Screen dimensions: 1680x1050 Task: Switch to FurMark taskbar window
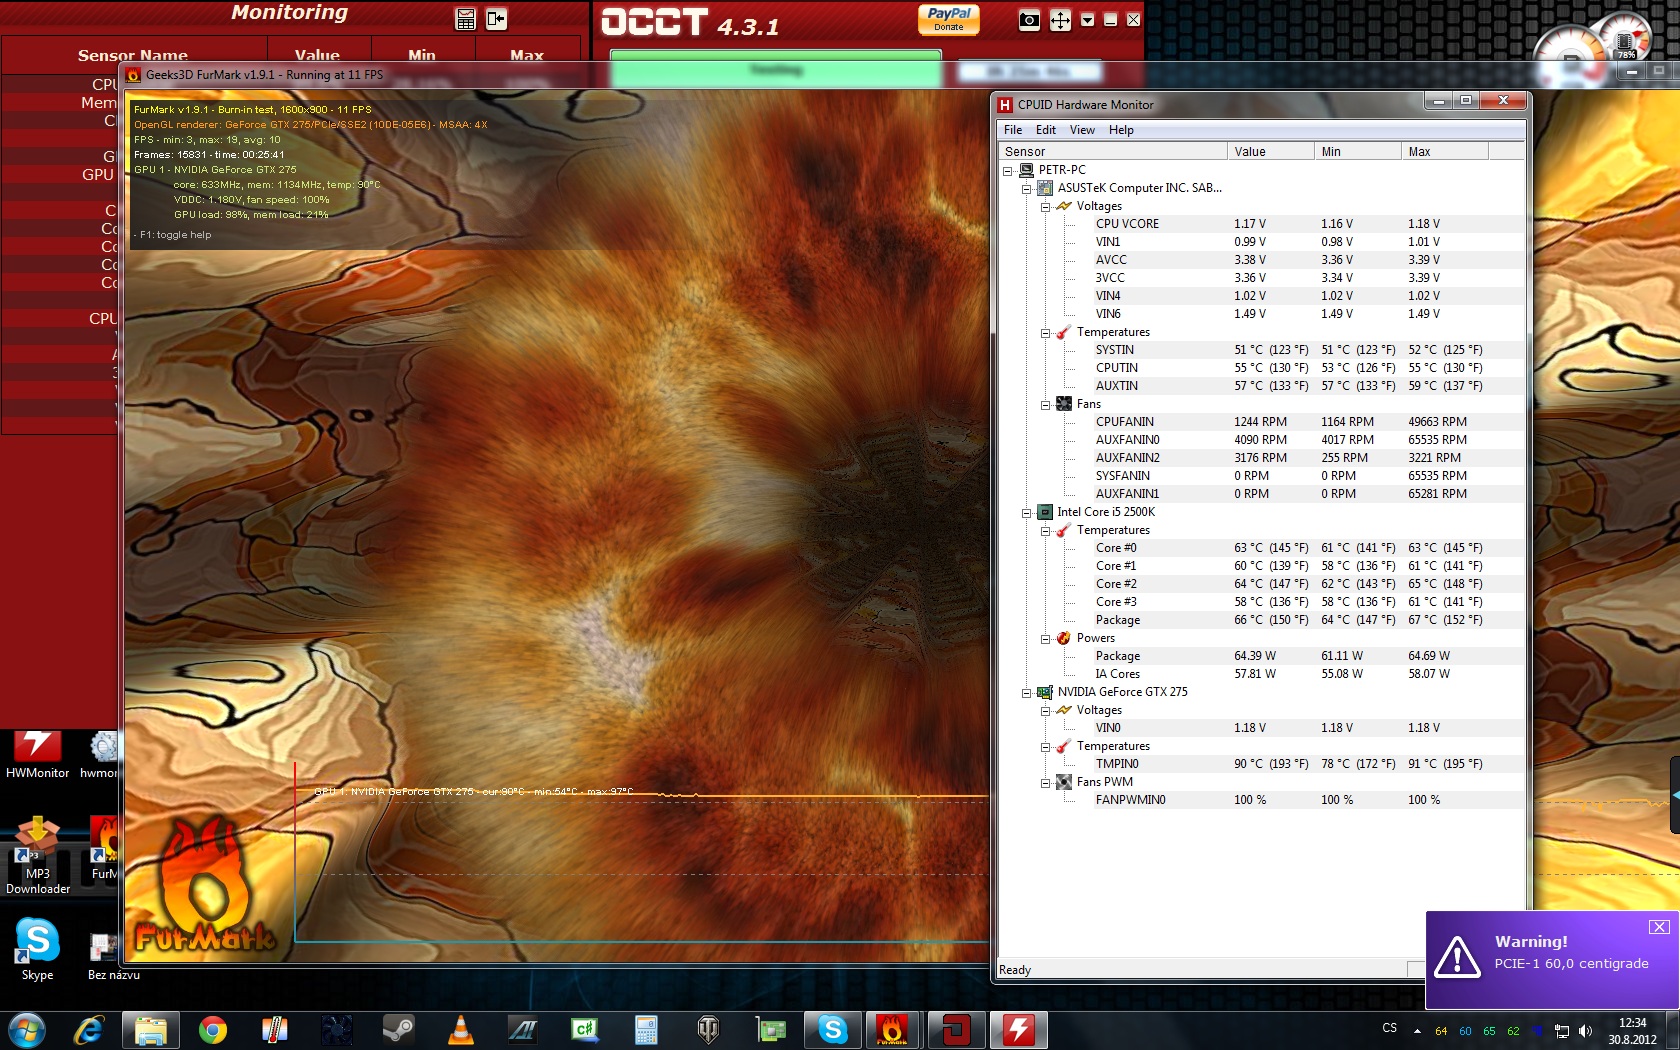pyautogui.click(x=893, y=1030)
